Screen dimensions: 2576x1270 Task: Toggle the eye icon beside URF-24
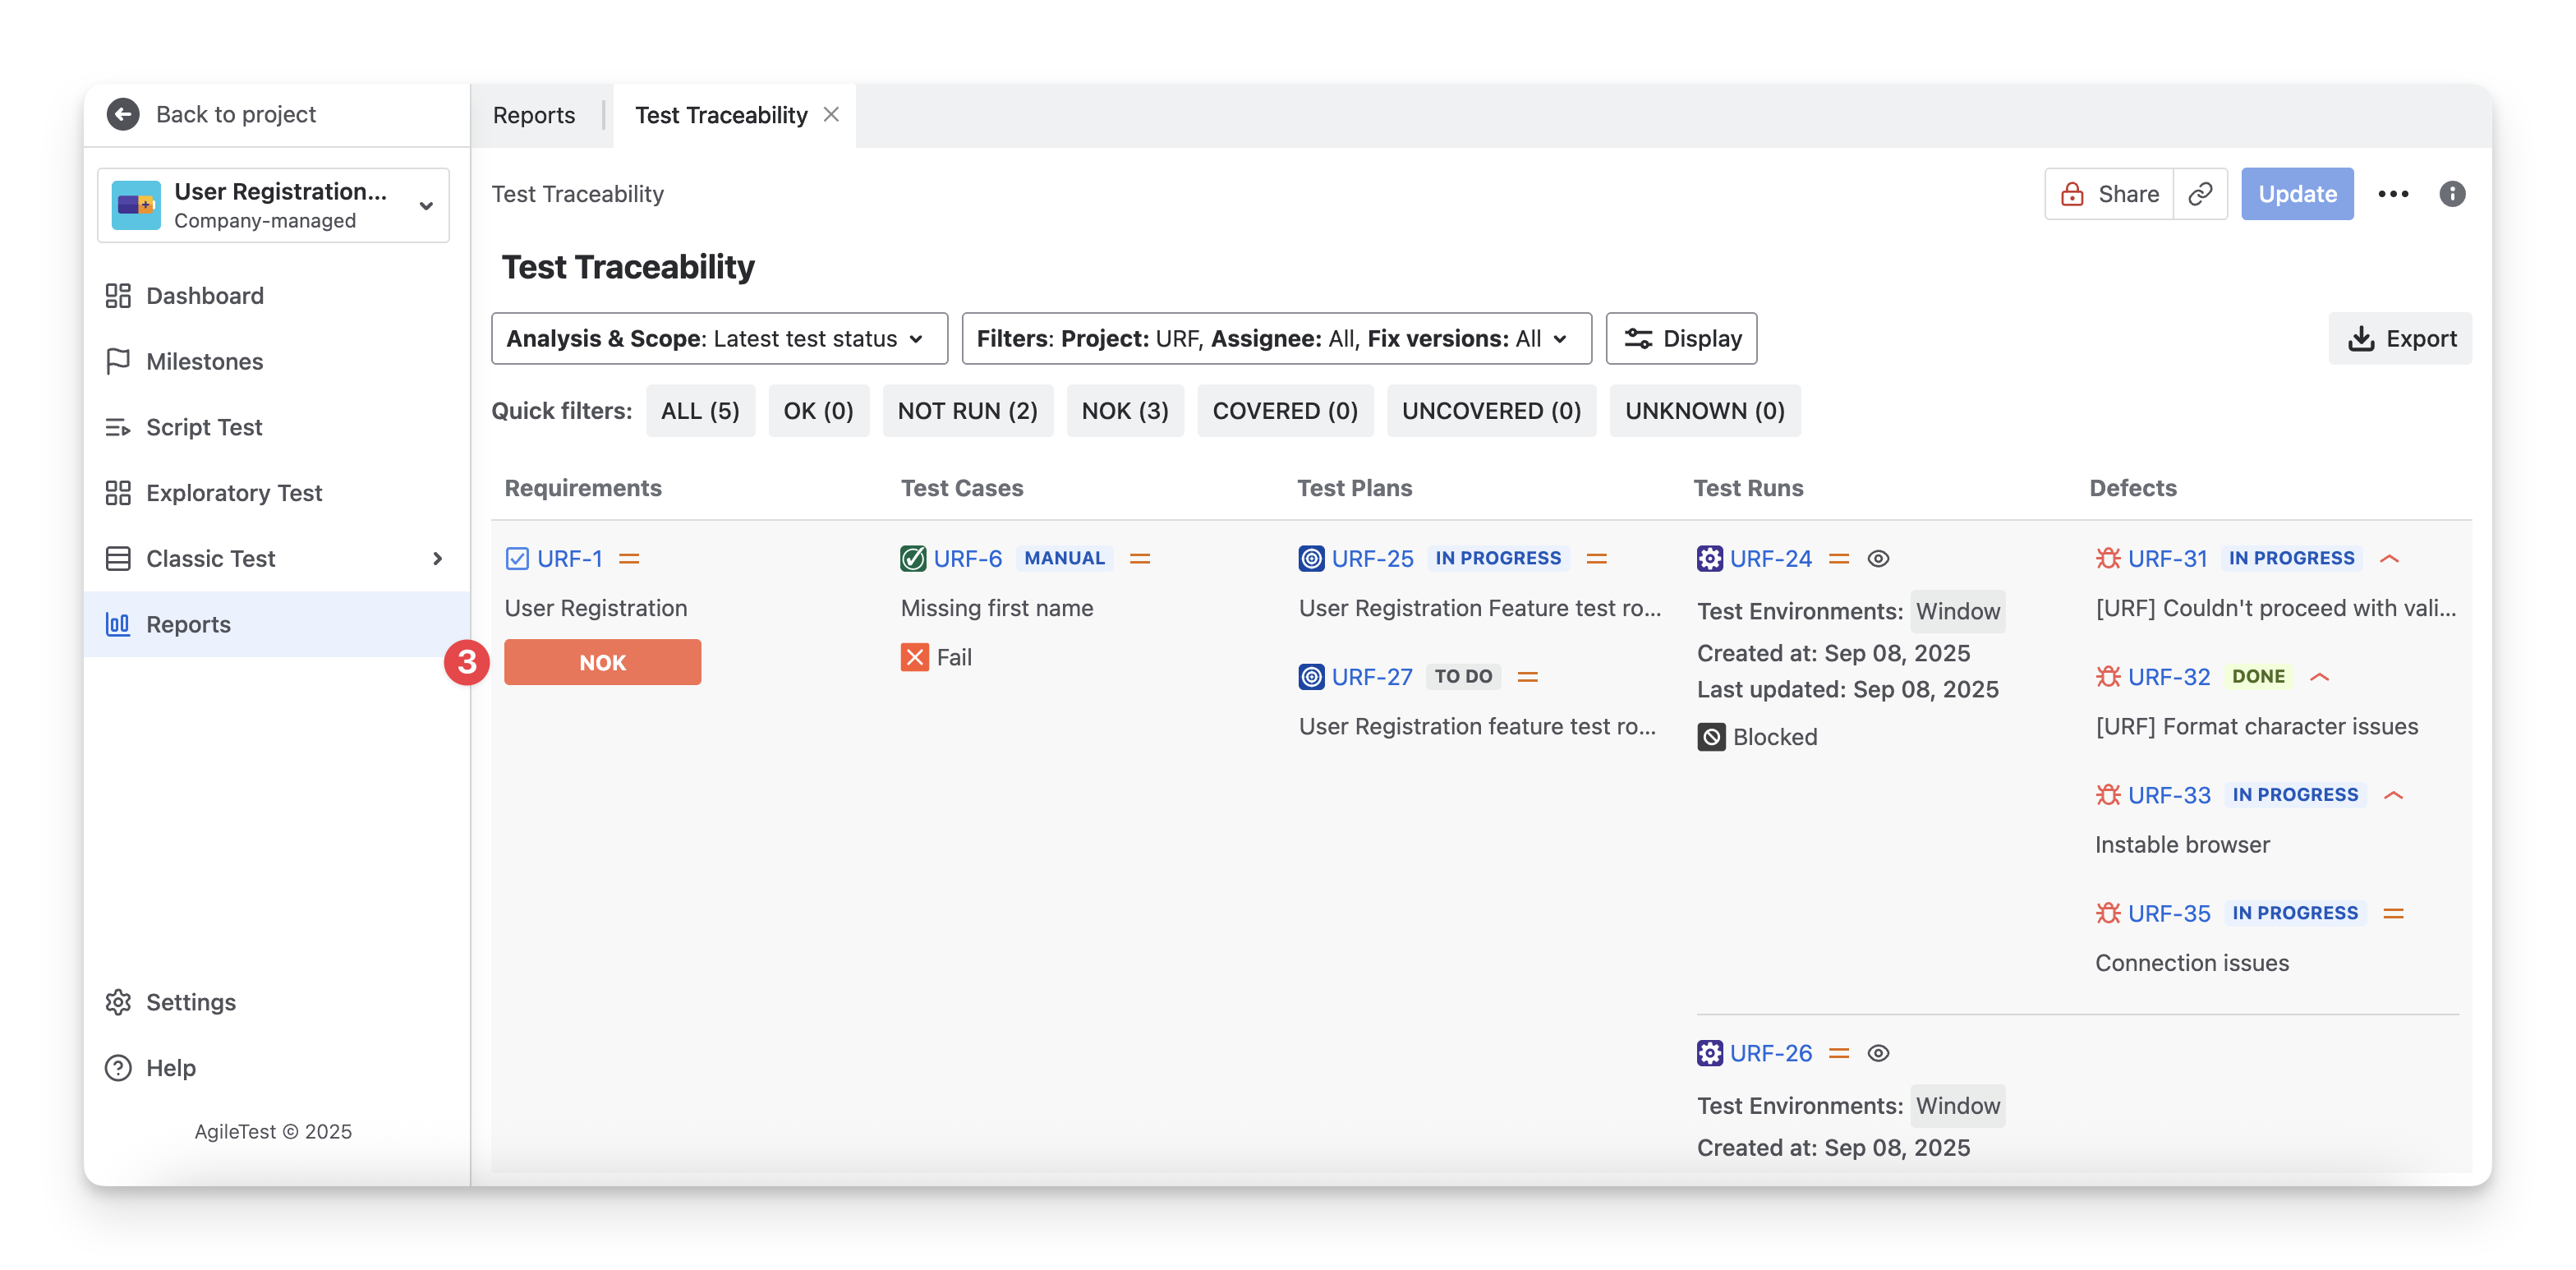pyautogui.click(x=1878, y=559)
